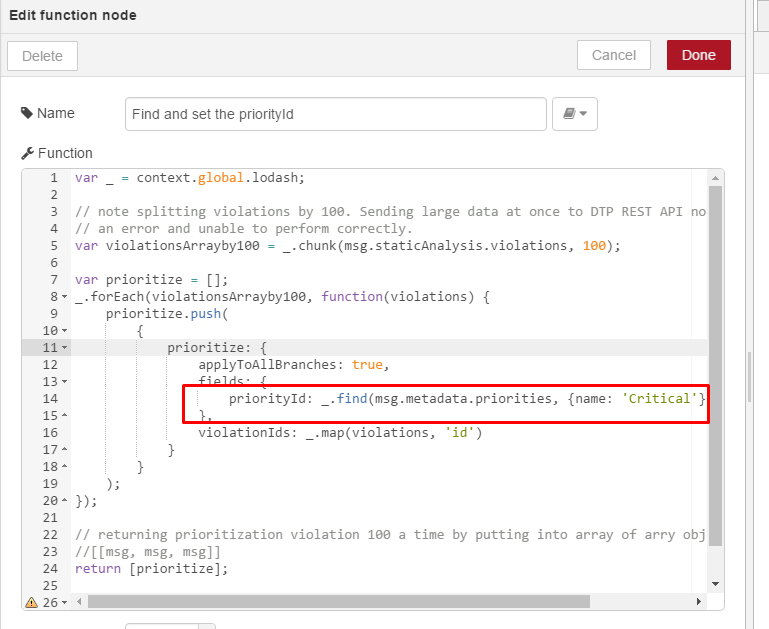Image resolution: width=769 pixels, height=629 pixels.
Task: Click the editor scrollbar up arrow
Action: (715, 178)
